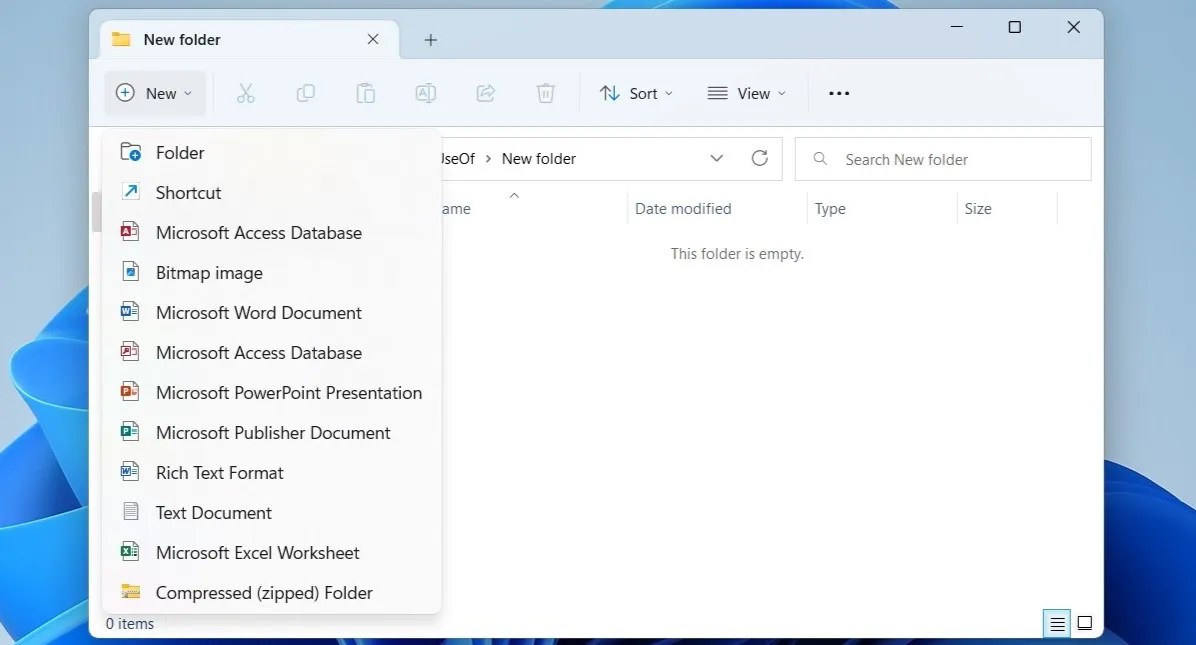Open the address bar history chevron

717,158
